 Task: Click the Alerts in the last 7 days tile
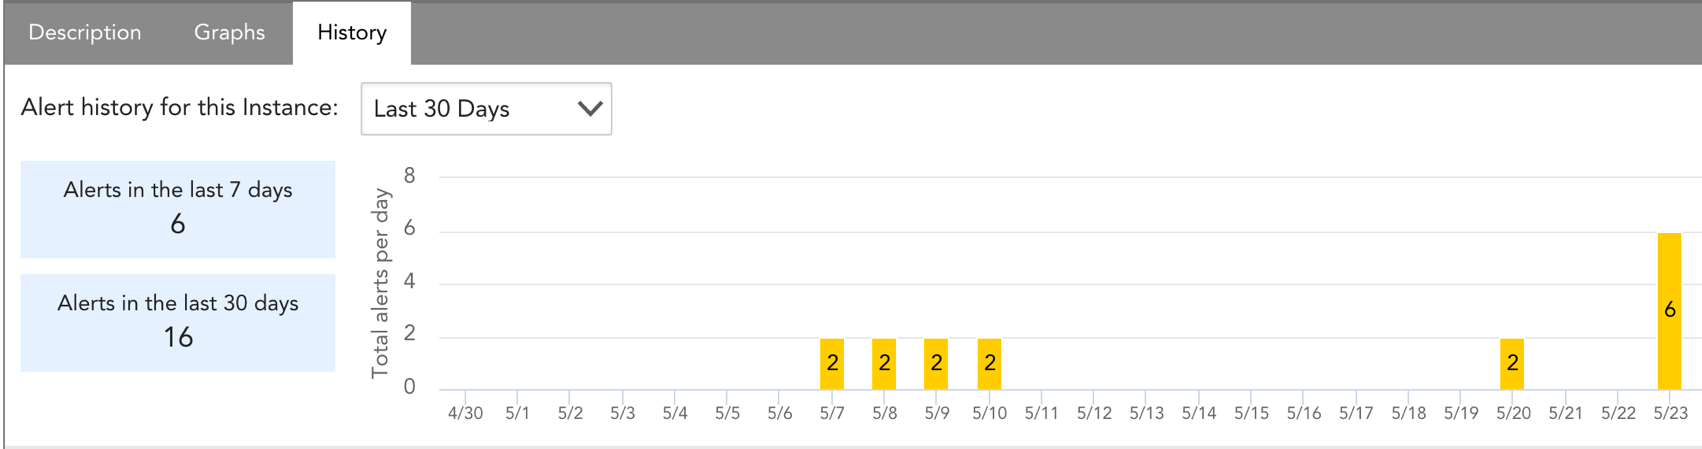click(178, 209)
